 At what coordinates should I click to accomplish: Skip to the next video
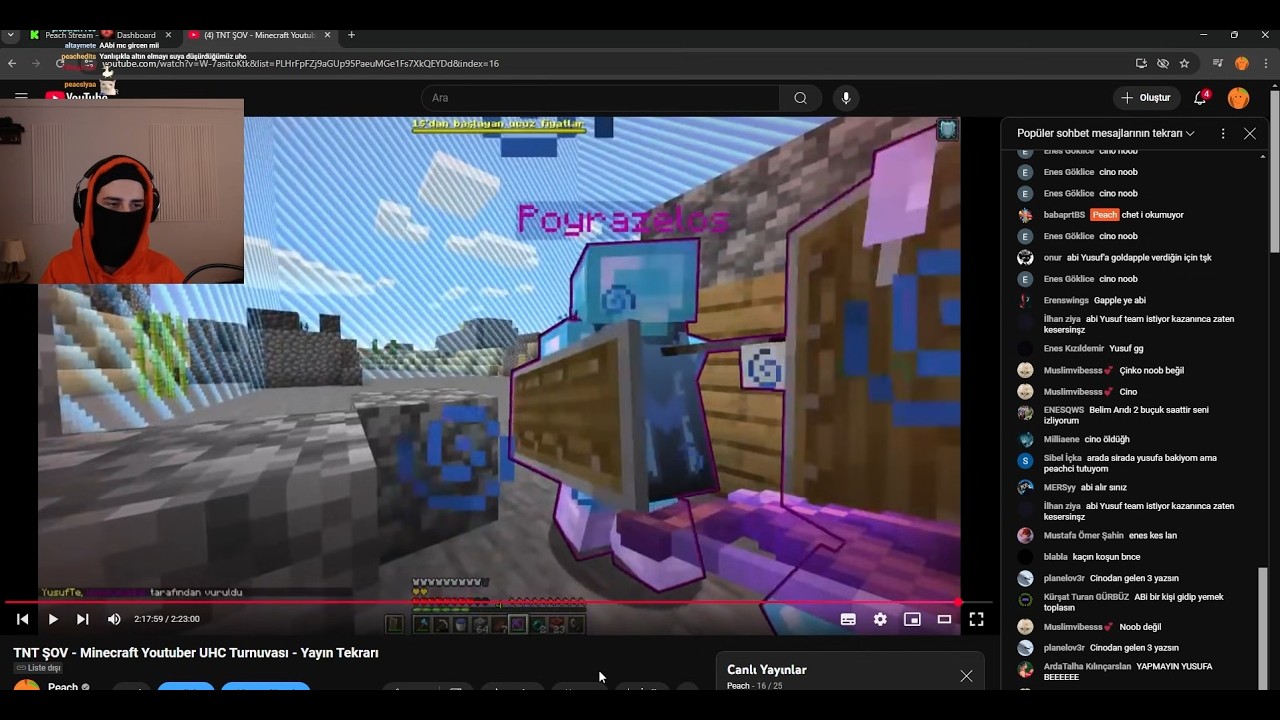(x=83, y=619)
